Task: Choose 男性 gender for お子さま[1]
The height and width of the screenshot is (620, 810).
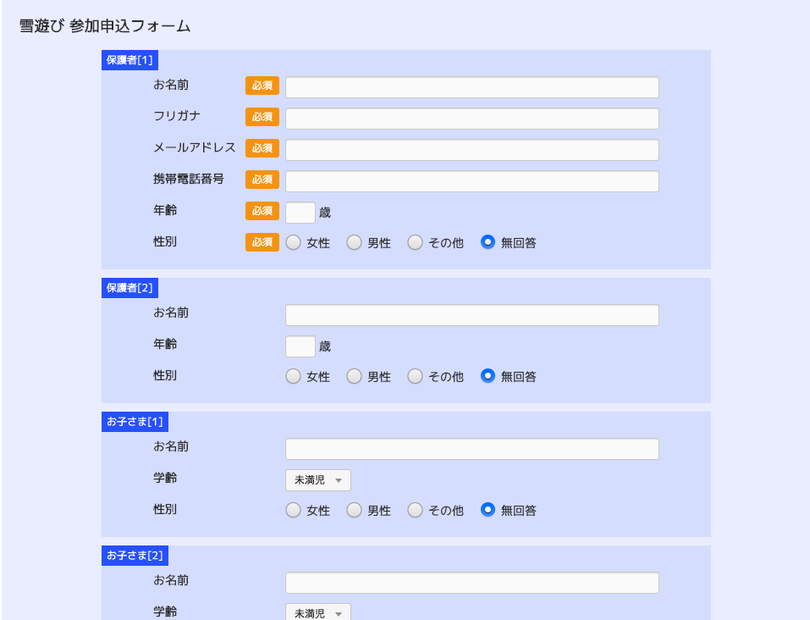Action: pos(354,510)
